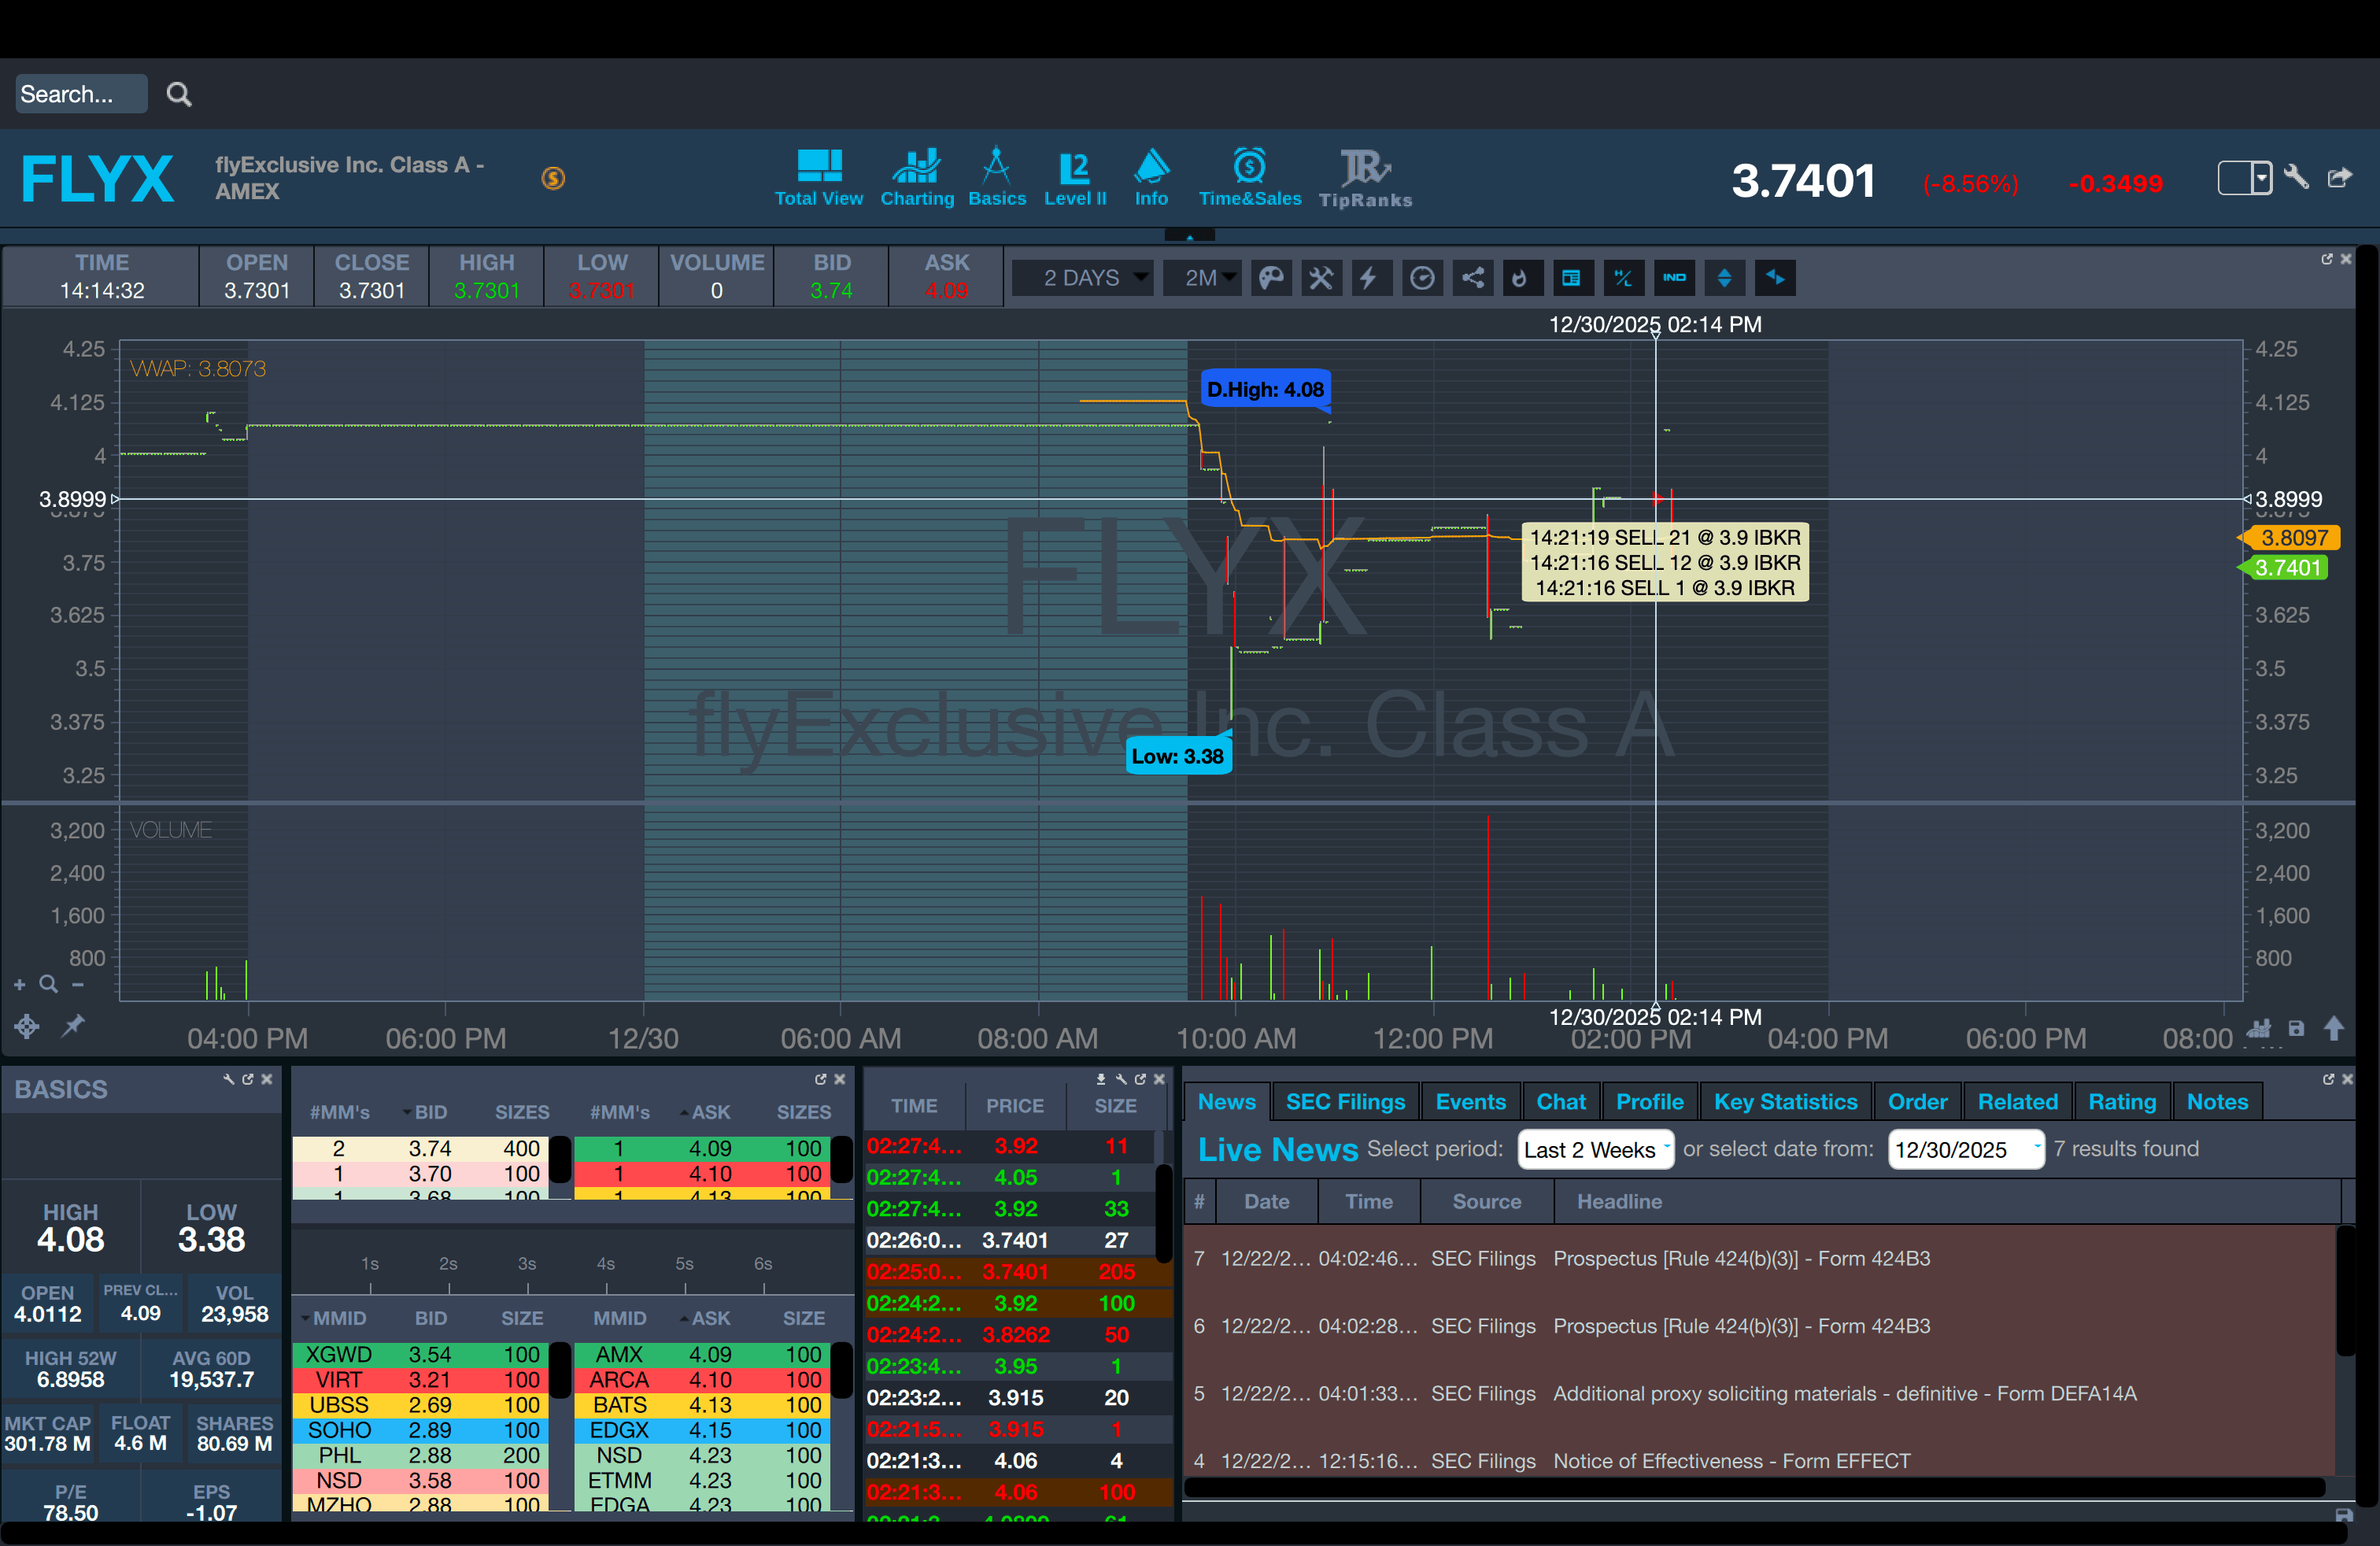Image resolution: width=2380 pixels, height=1546 pixels.
Task: Click the chart tools wrench-hammer icon
Action: point(1321,278)
